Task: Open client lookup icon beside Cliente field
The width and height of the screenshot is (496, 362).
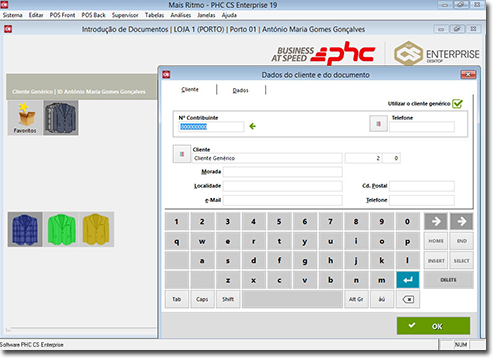Action: tap(182, 154)
